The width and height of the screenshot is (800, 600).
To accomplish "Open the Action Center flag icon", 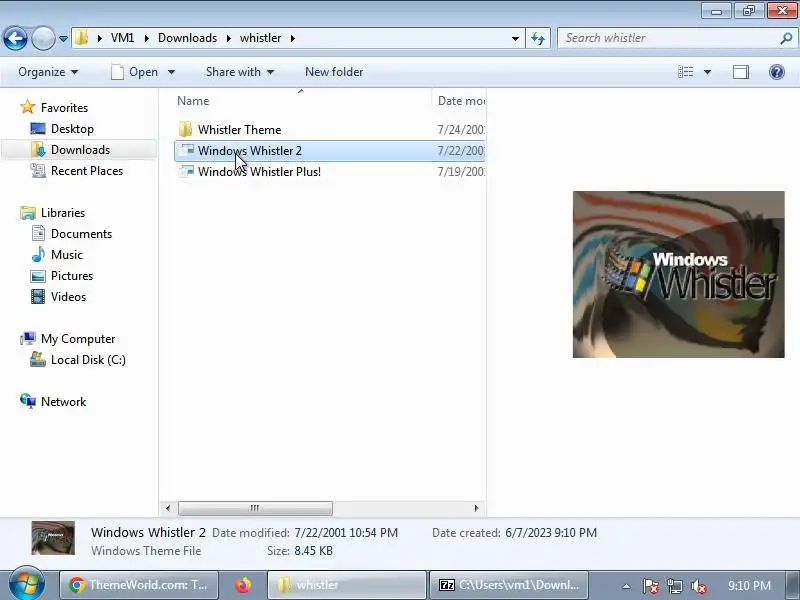I will (650, 586).
